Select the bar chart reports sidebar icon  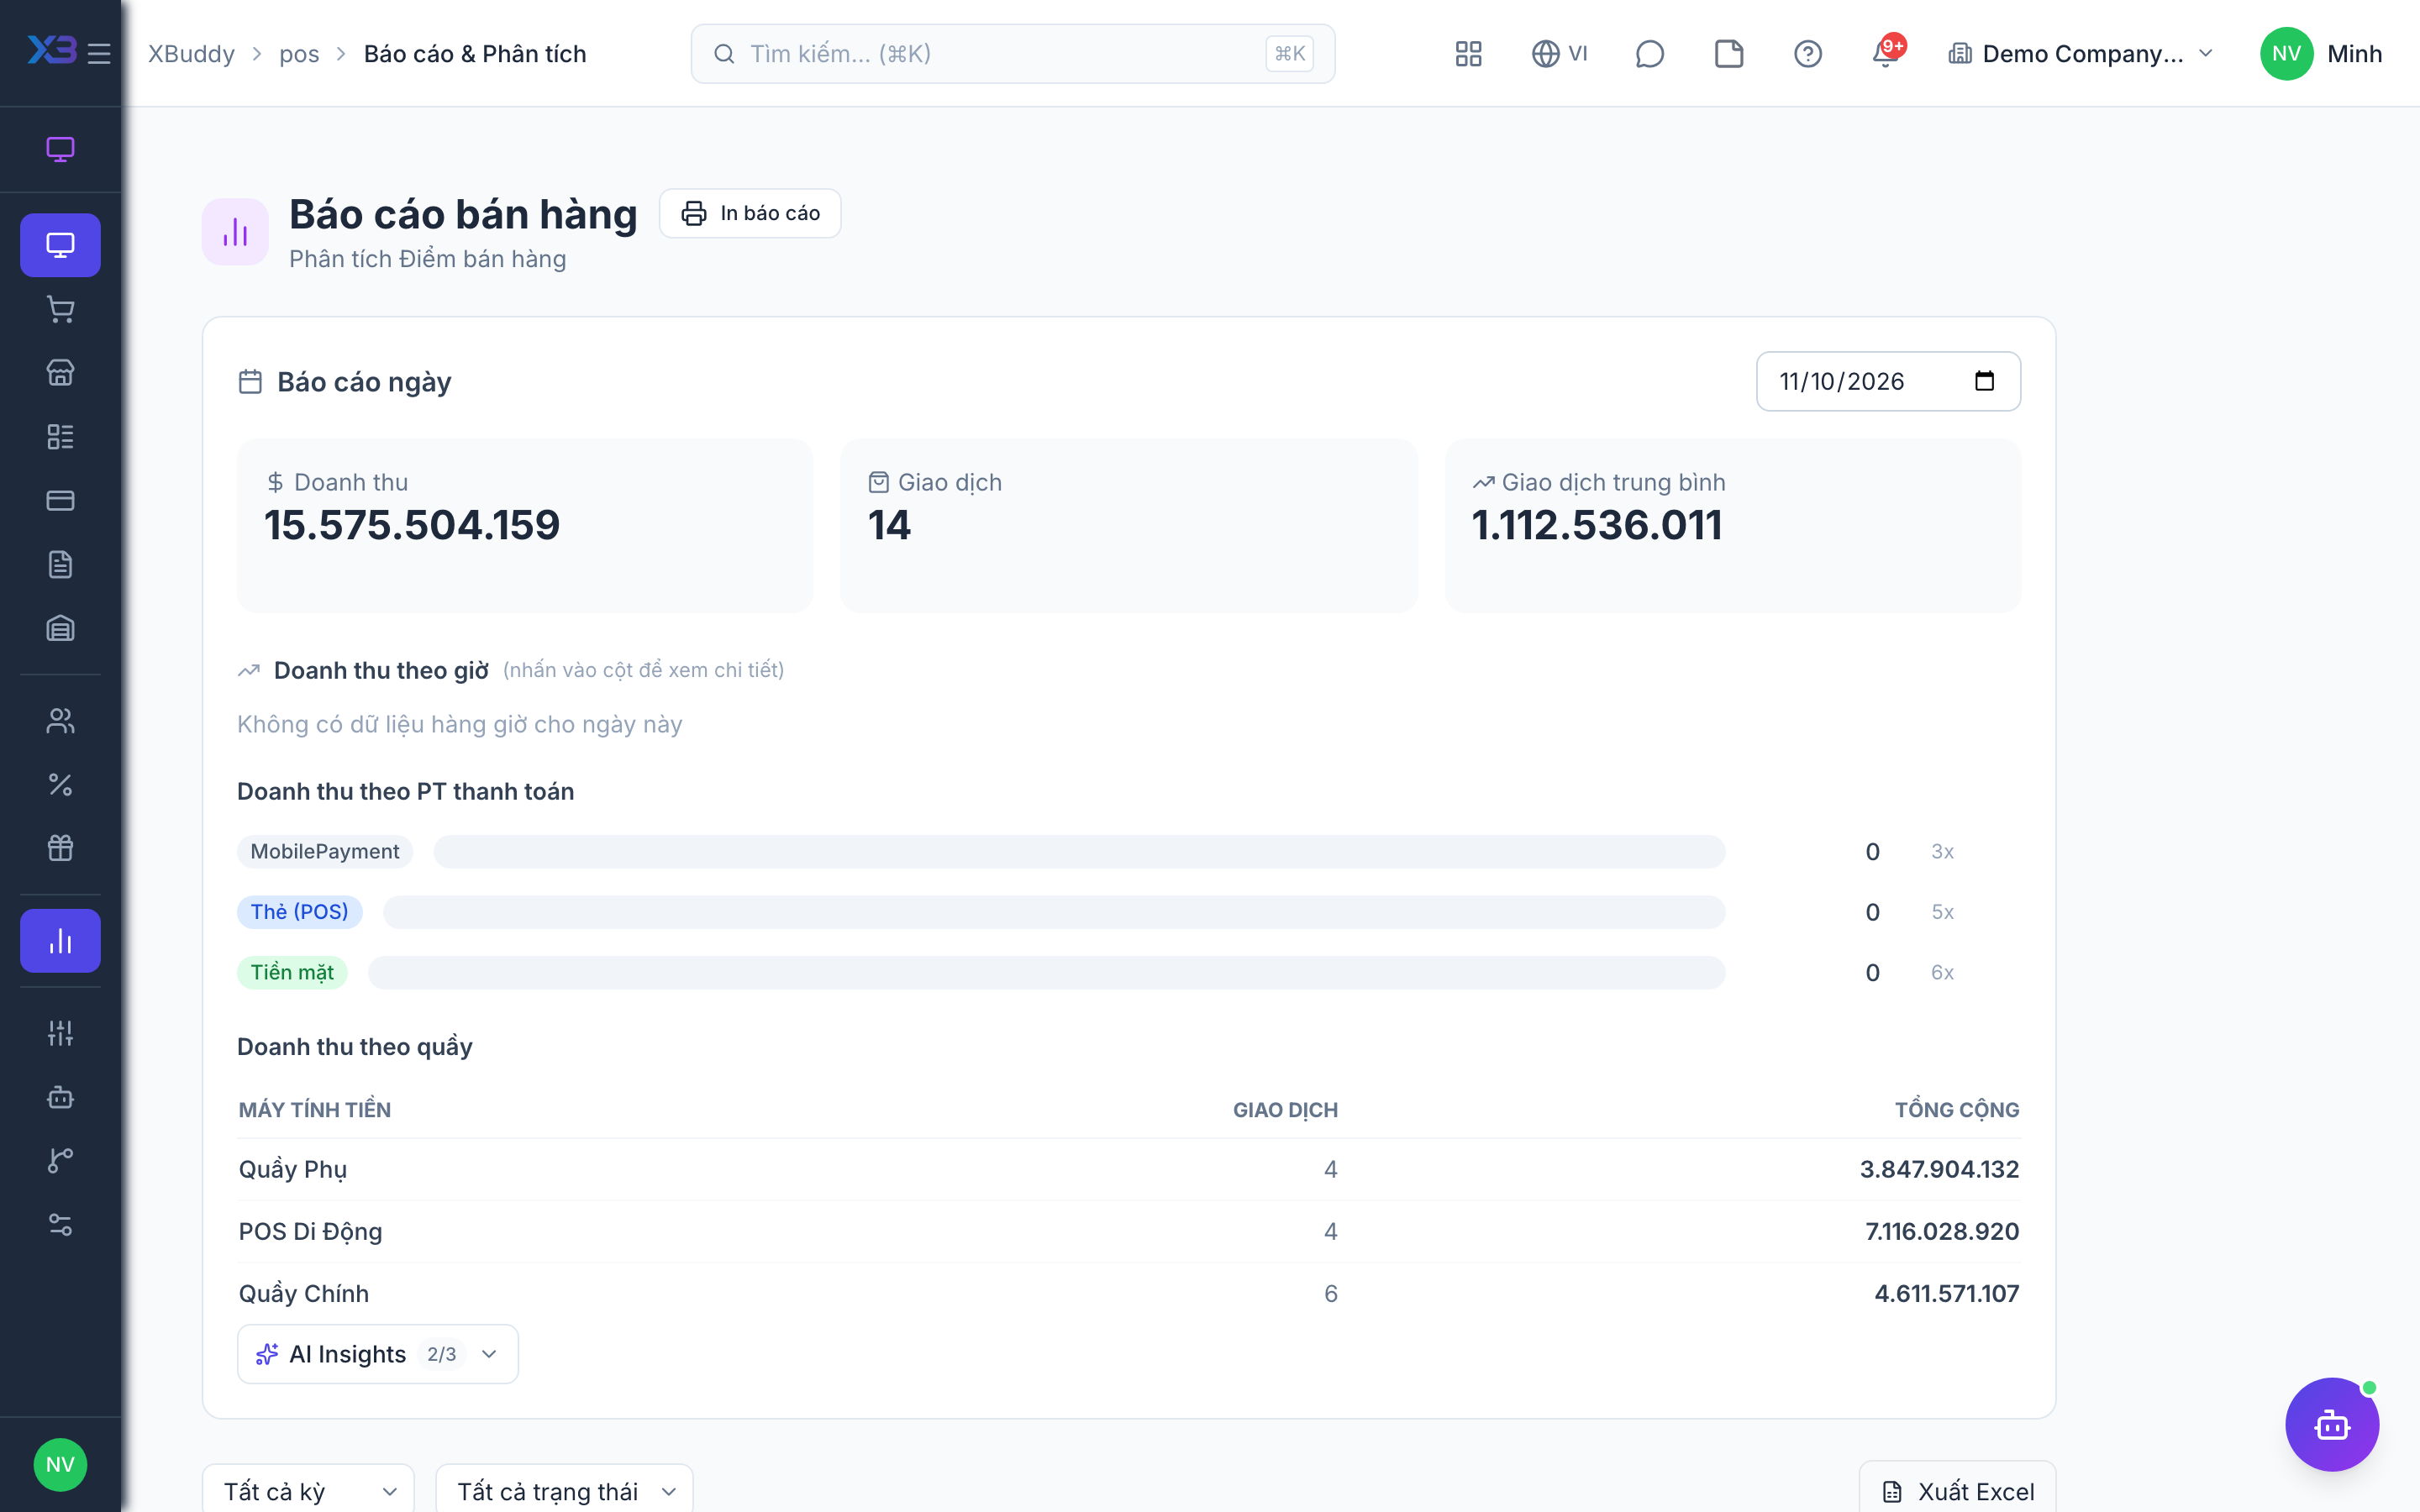click(x=60, y=941)
